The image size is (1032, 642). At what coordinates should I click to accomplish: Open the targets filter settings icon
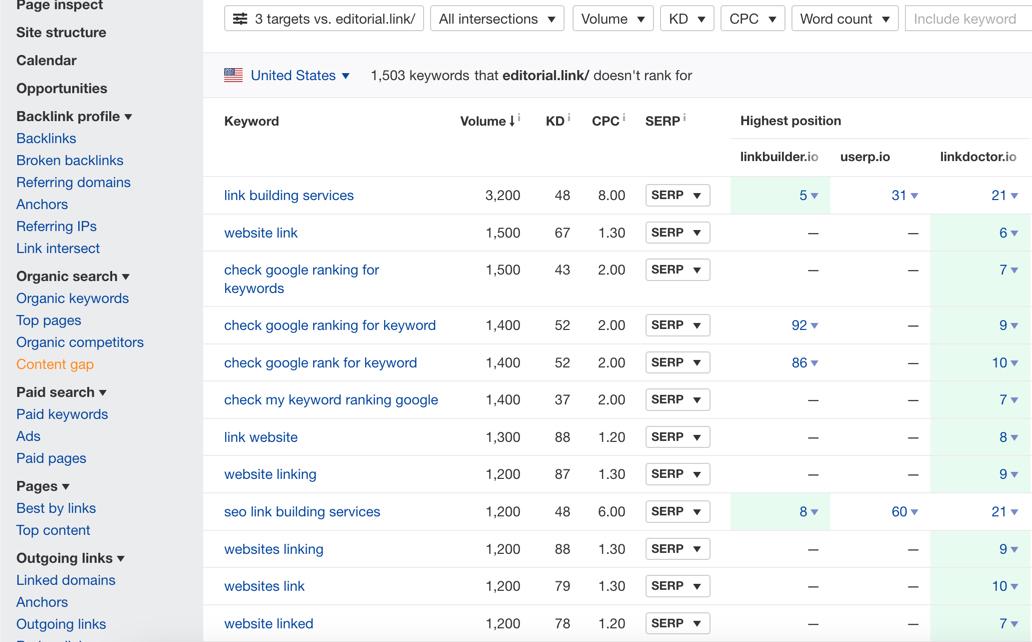(240, 19)
